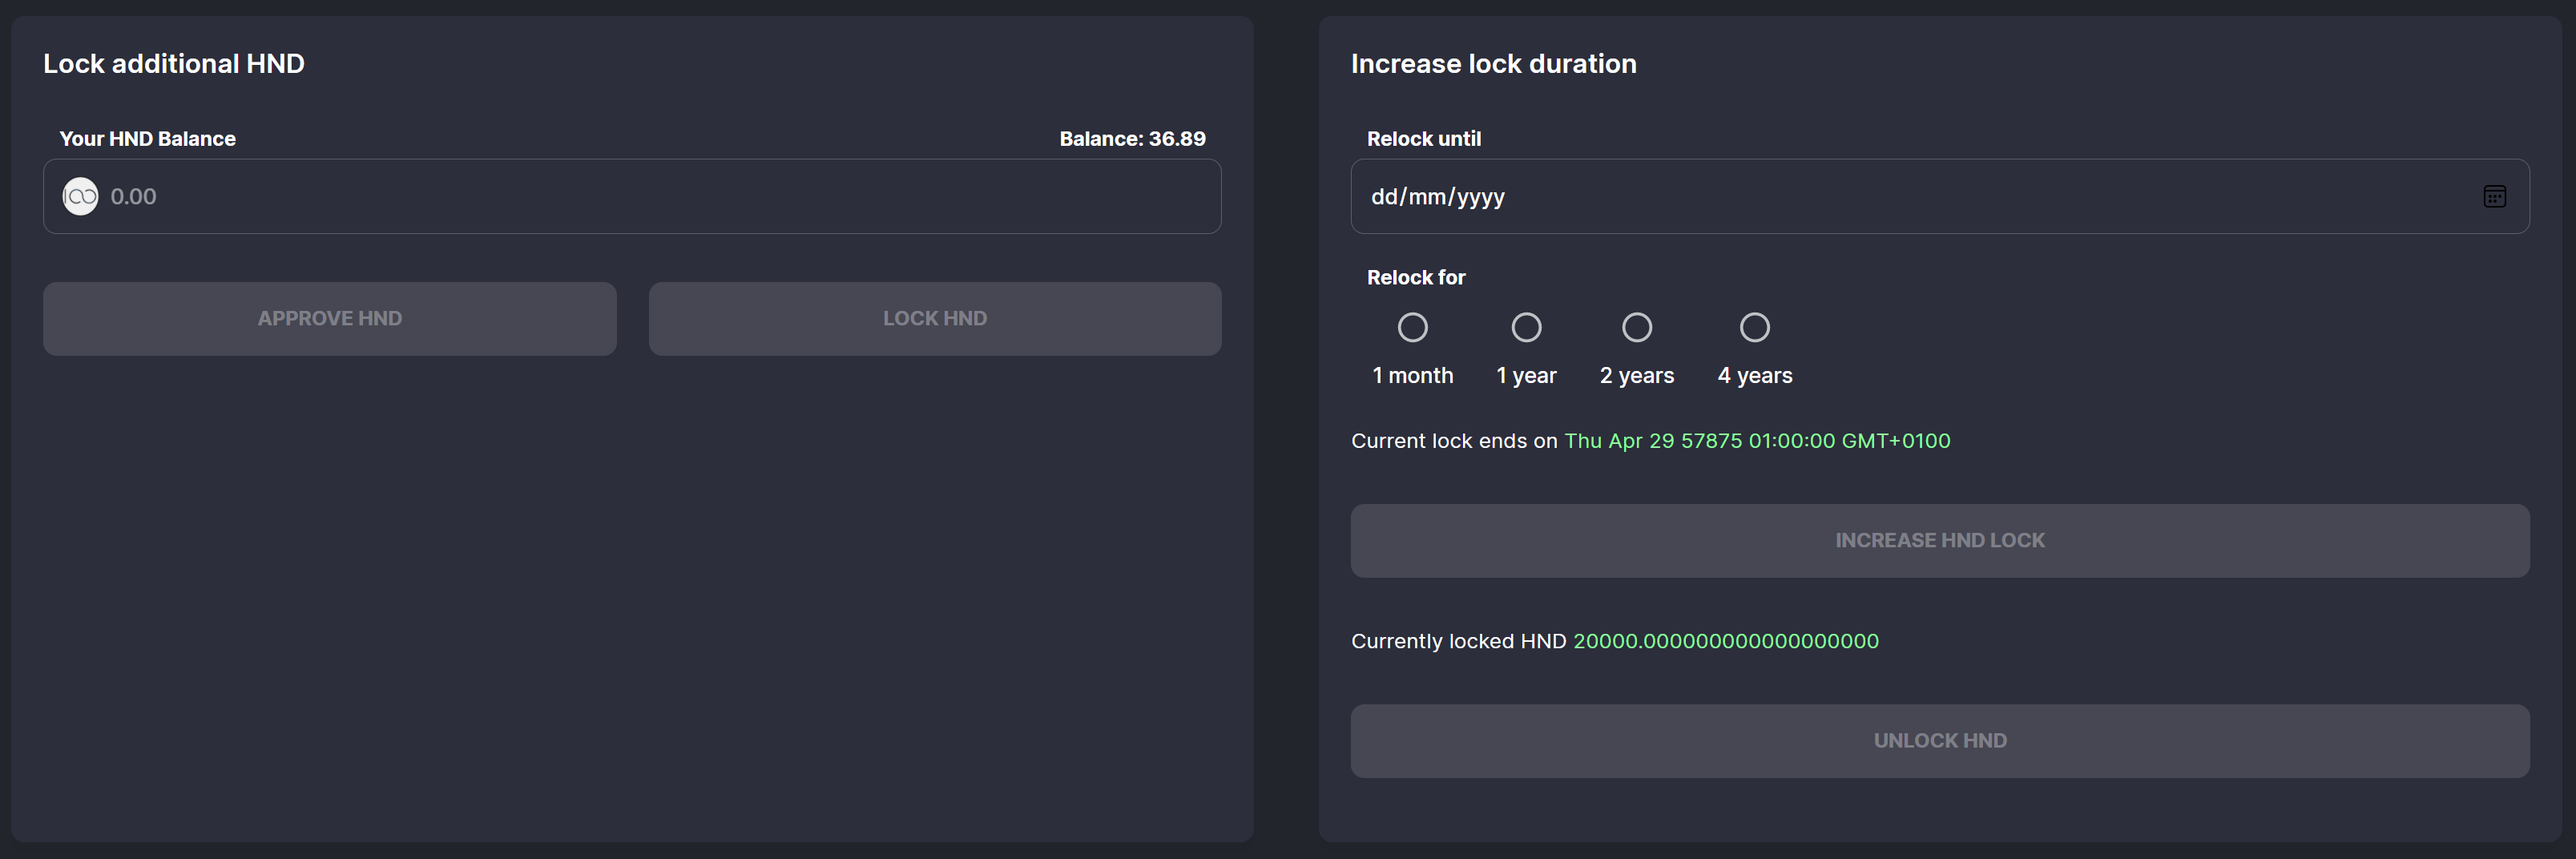
Task: Pick the 4 years relock duration
Action: coord(1754,327)
